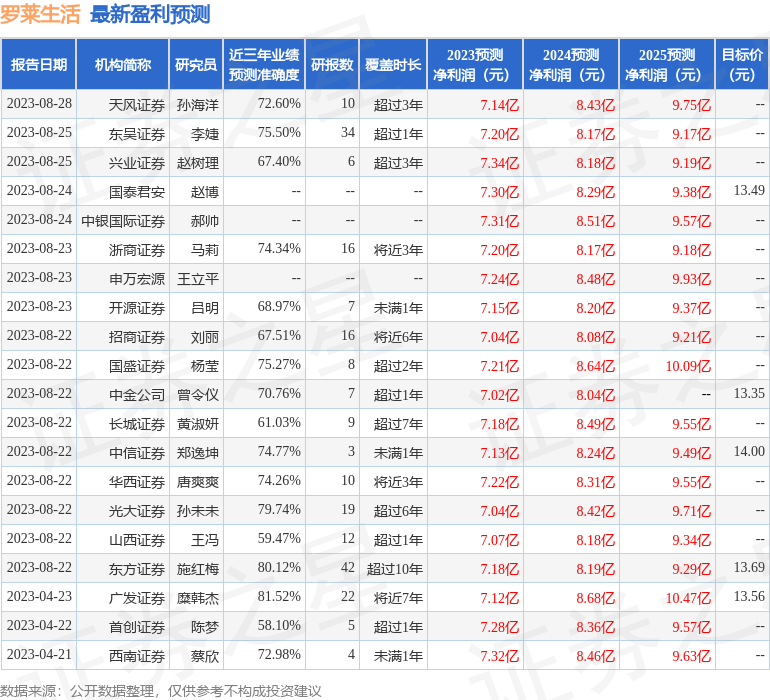
Task: Click researcher name 王立平
Action: (x=197, y=279)
